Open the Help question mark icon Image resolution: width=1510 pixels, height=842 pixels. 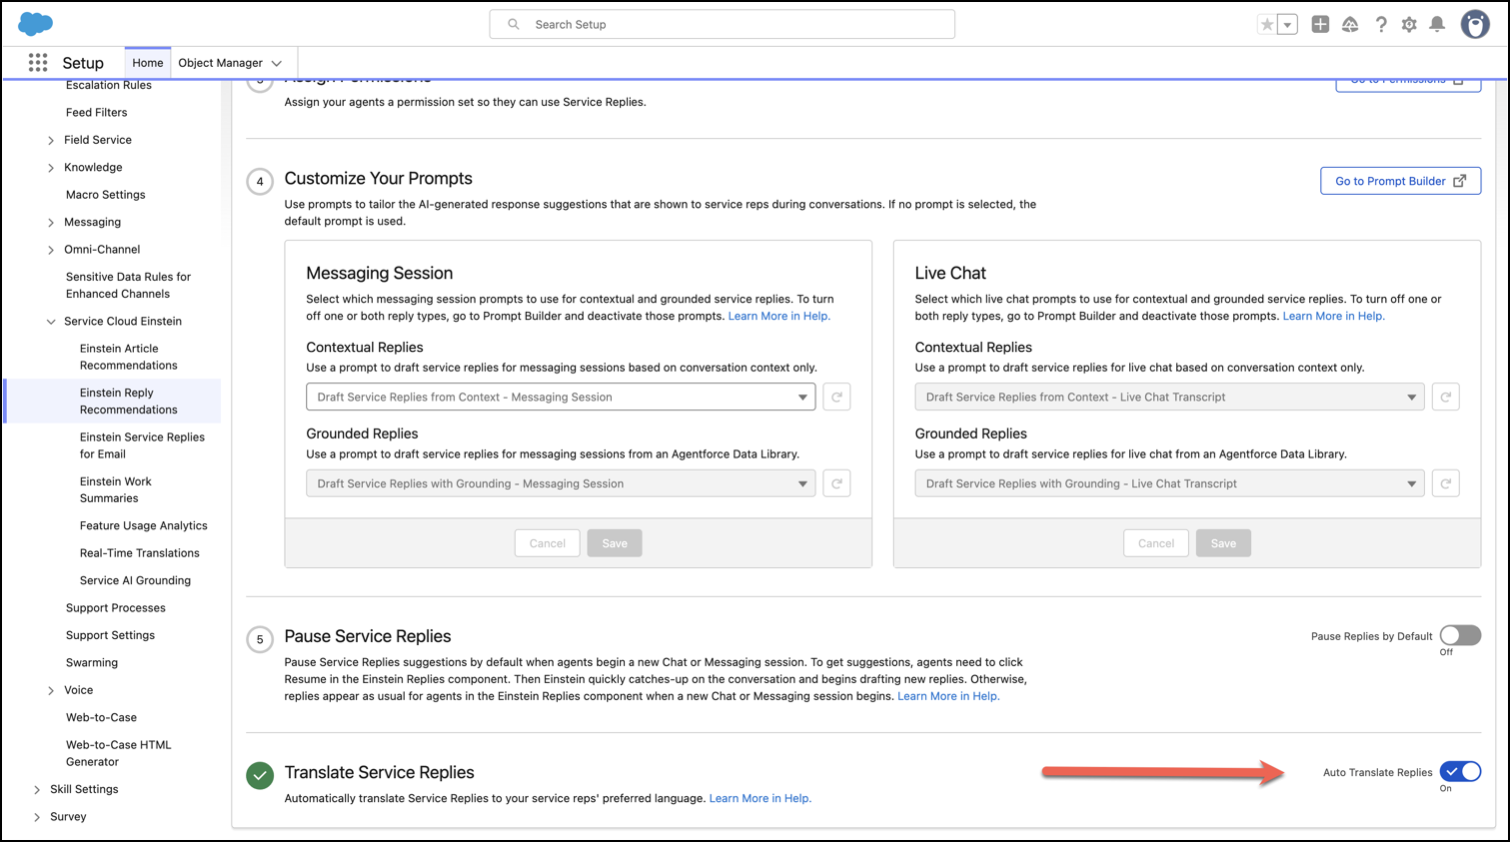(x=1381, y=25)
